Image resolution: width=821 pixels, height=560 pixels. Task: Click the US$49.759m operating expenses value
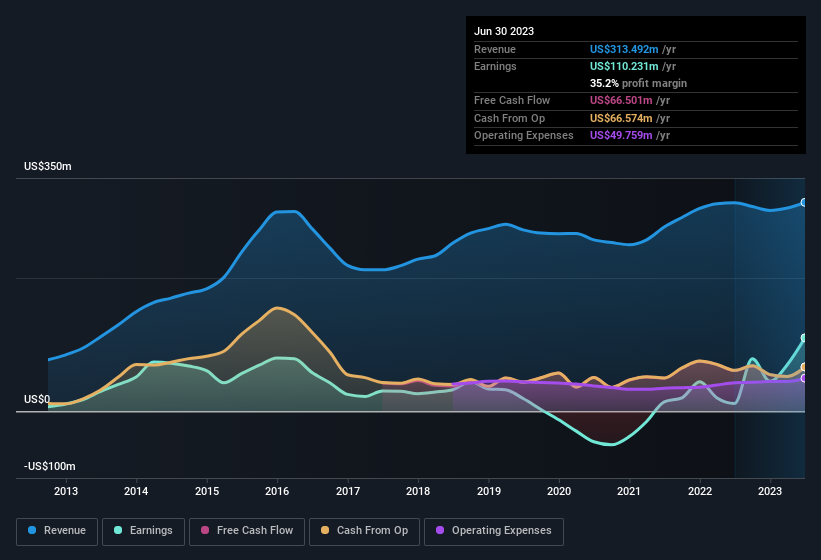click(x=621, y=136)
